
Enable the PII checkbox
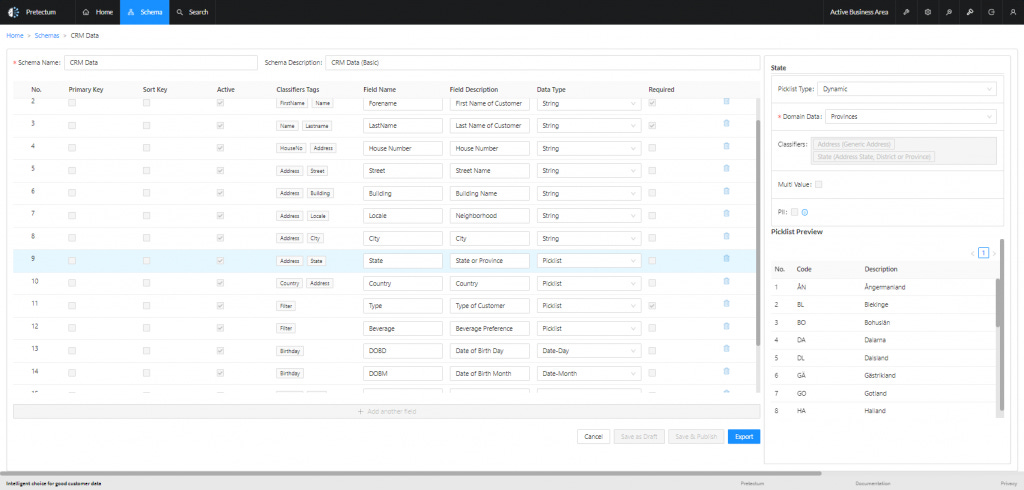tap(794, 212)
